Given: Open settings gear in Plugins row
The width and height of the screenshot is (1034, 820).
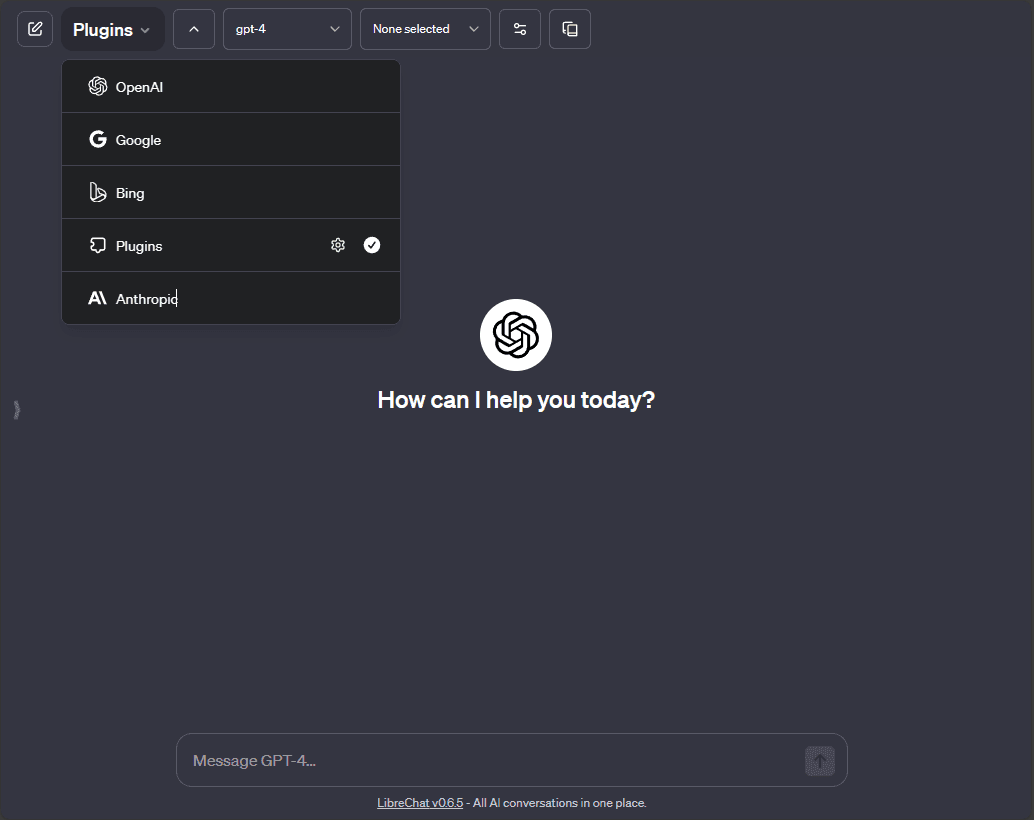Looking at the screenshot, I should (x=338, y=245).
